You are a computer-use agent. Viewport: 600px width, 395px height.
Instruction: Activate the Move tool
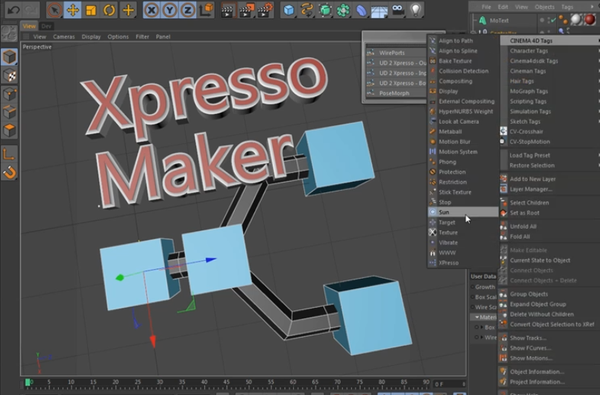(72, 10)
